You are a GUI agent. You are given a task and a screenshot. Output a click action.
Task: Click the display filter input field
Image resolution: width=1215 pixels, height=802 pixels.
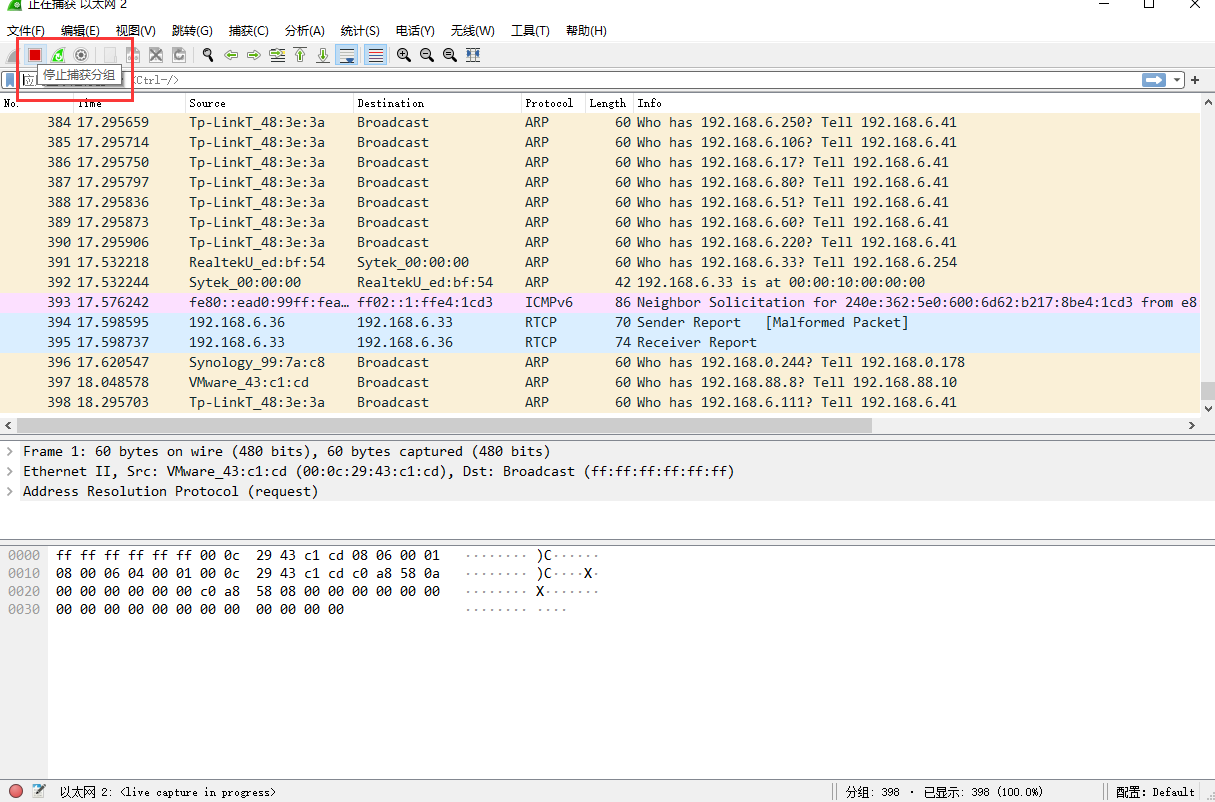click(x=600, y=80)
